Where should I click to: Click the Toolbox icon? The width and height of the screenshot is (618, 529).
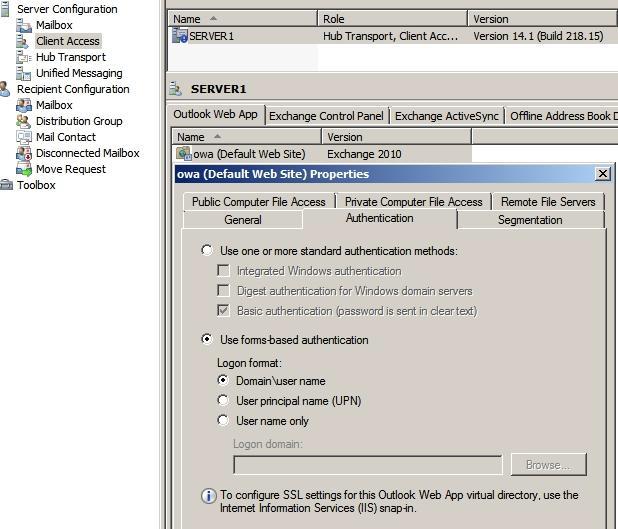coord(6,185)
